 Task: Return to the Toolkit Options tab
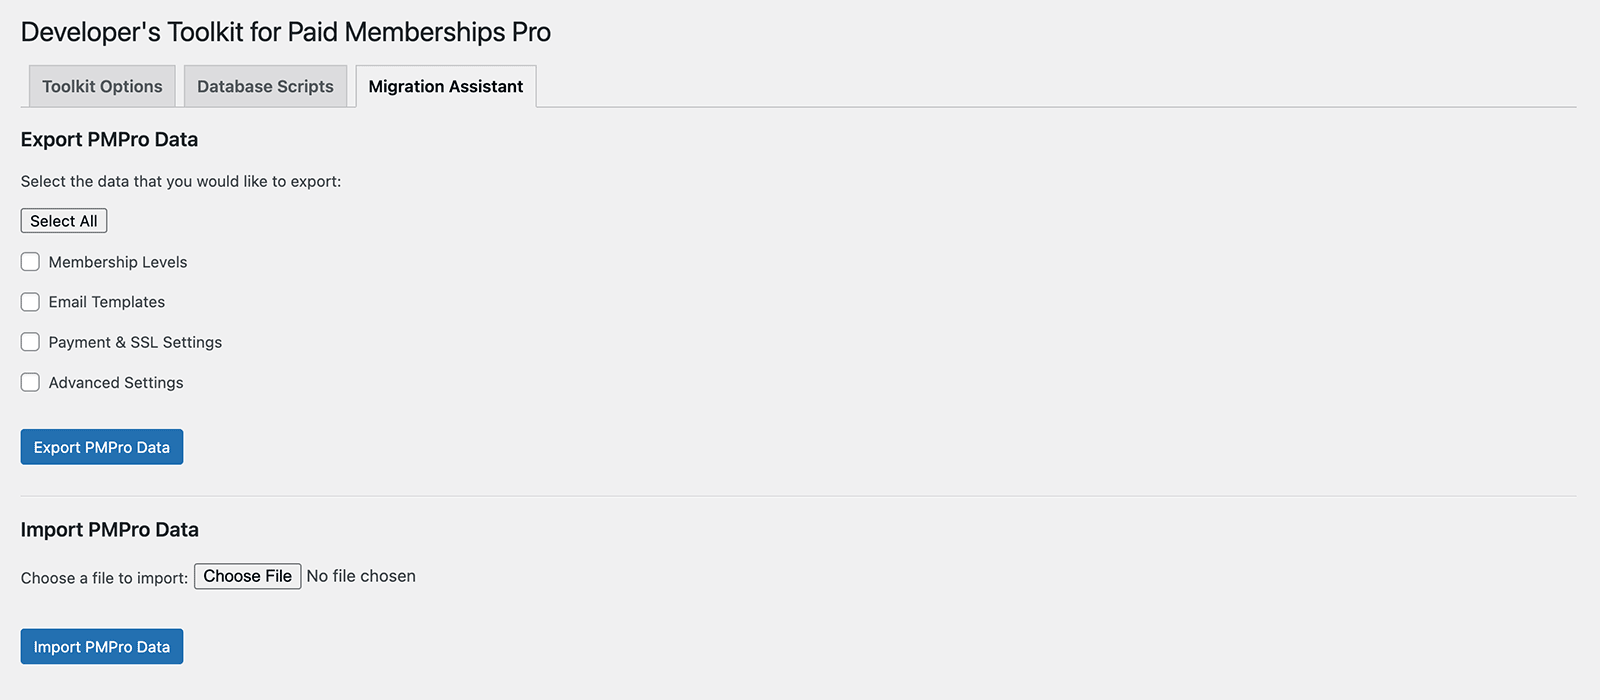[x=101, y=86]
